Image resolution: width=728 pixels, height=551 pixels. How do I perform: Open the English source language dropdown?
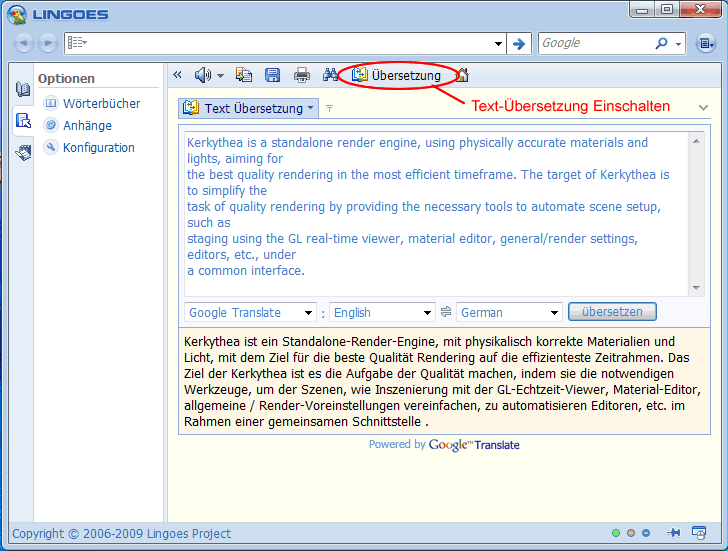pos(383,312)
